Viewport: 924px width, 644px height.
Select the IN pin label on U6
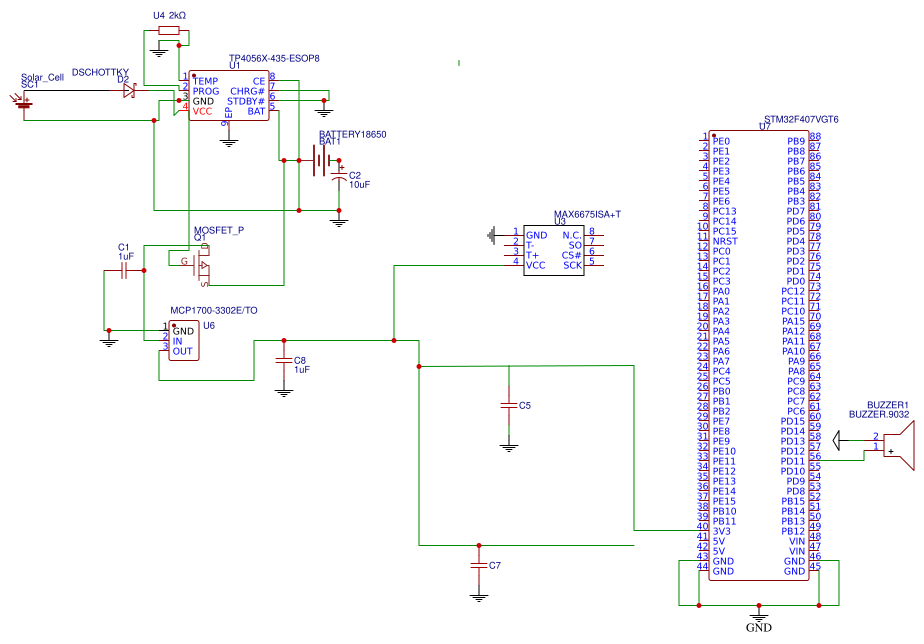[177, 341]
